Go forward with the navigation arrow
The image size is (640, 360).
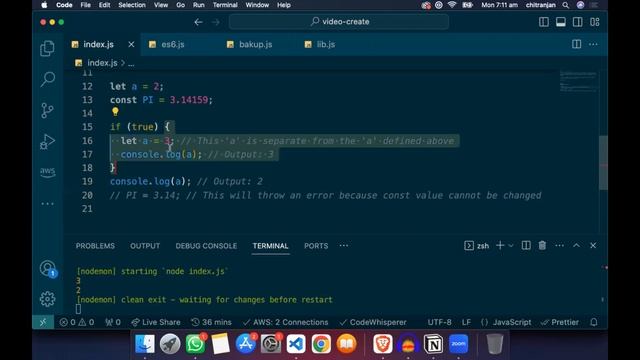coord(216,22)
